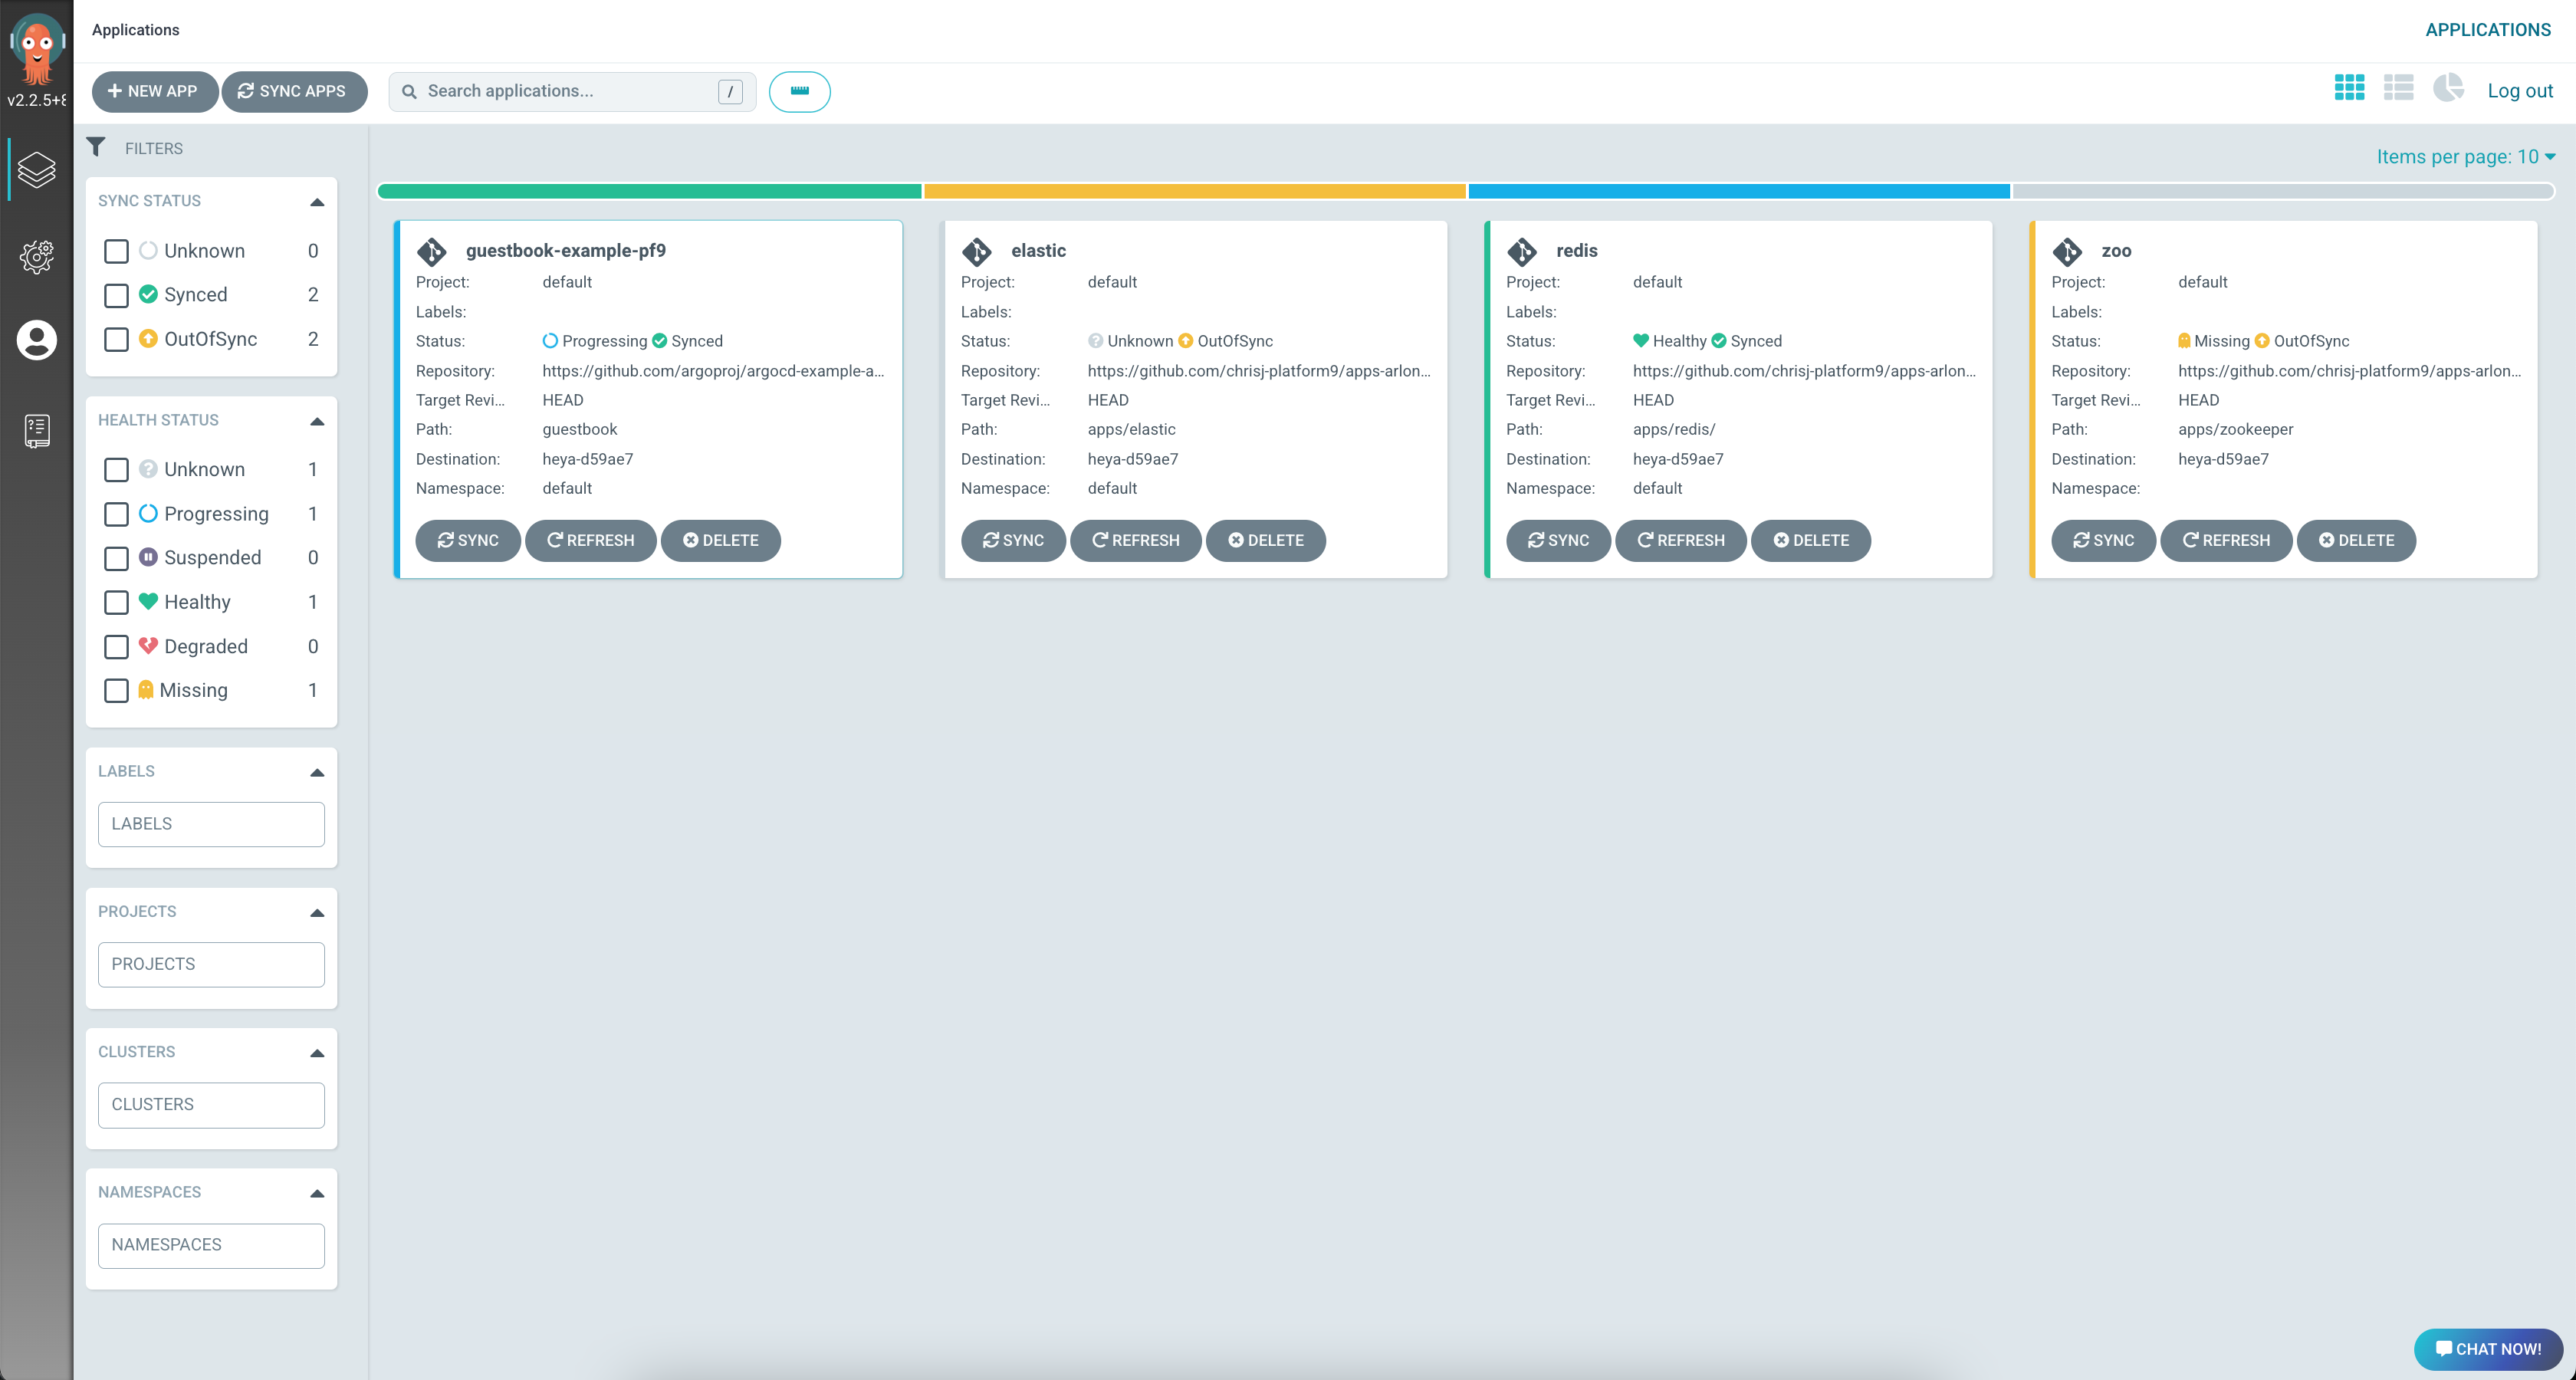Delete the redis application
The width and height of the screenshot is (2576, 1380).
point(1810,540)
